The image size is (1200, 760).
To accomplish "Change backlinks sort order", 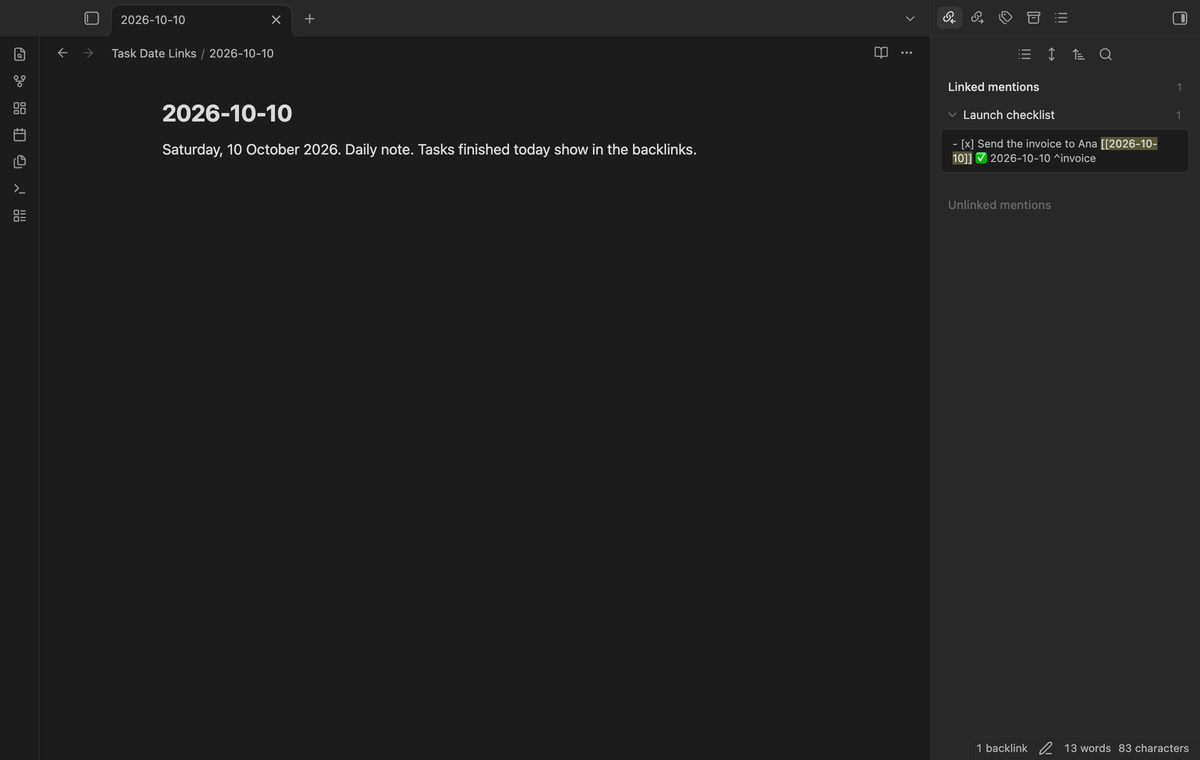I will (x=1078, y=54).
